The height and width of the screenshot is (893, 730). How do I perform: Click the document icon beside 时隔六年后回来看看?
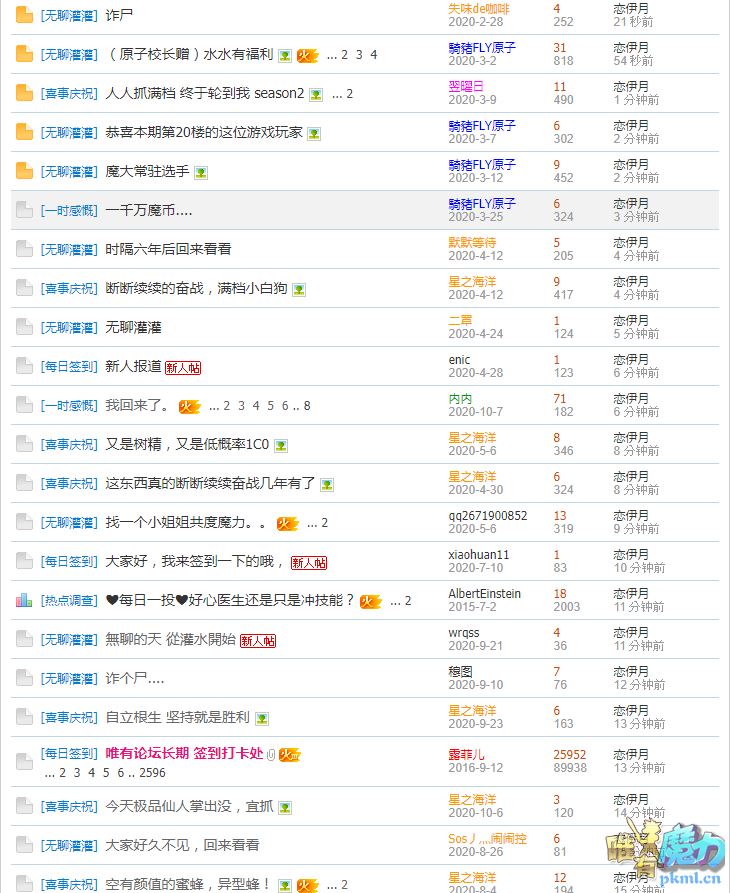[x=25, y=249]
